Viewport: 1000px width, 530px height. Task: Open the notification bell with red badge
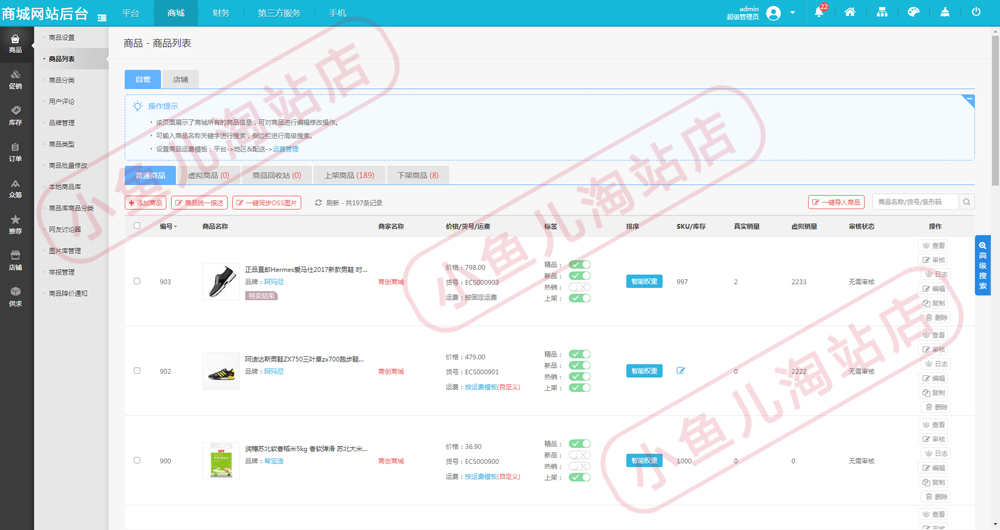click(820, 11)
